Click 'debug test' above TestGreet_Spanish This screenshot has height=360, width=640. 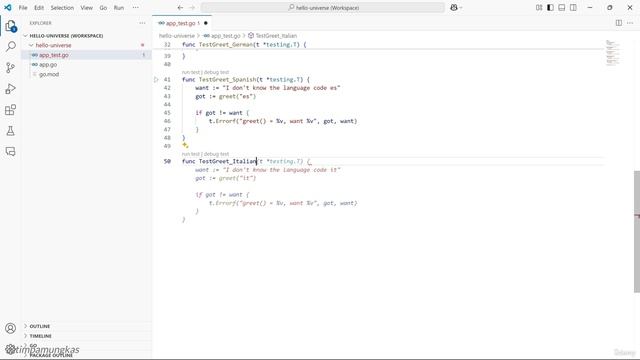pyautogui.click(x=216, y=72)
